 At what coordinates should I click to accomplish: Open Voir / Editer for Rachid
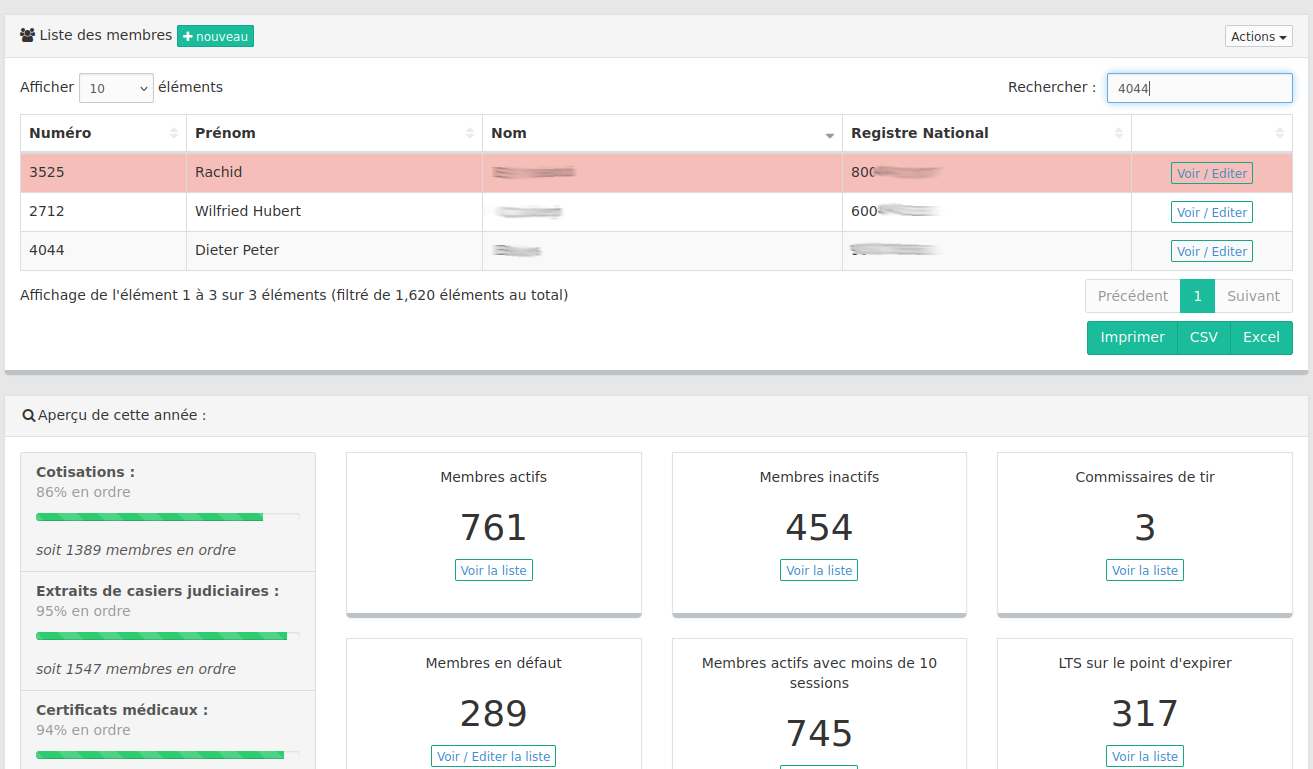coord(1211,173)
